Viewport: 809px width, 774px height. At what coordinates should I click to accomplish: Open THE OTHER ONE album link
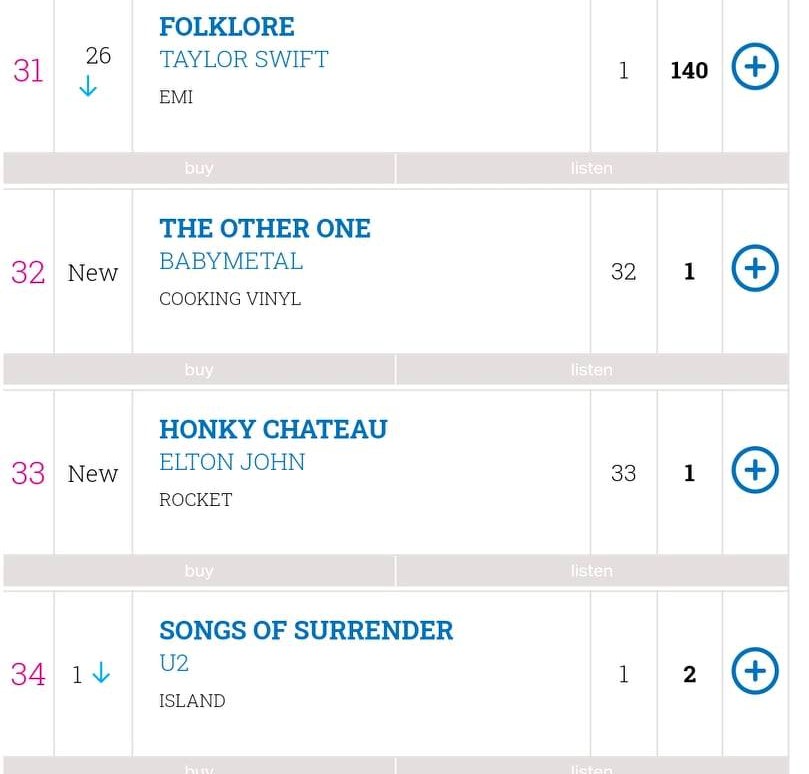click(x=265, y=228)
